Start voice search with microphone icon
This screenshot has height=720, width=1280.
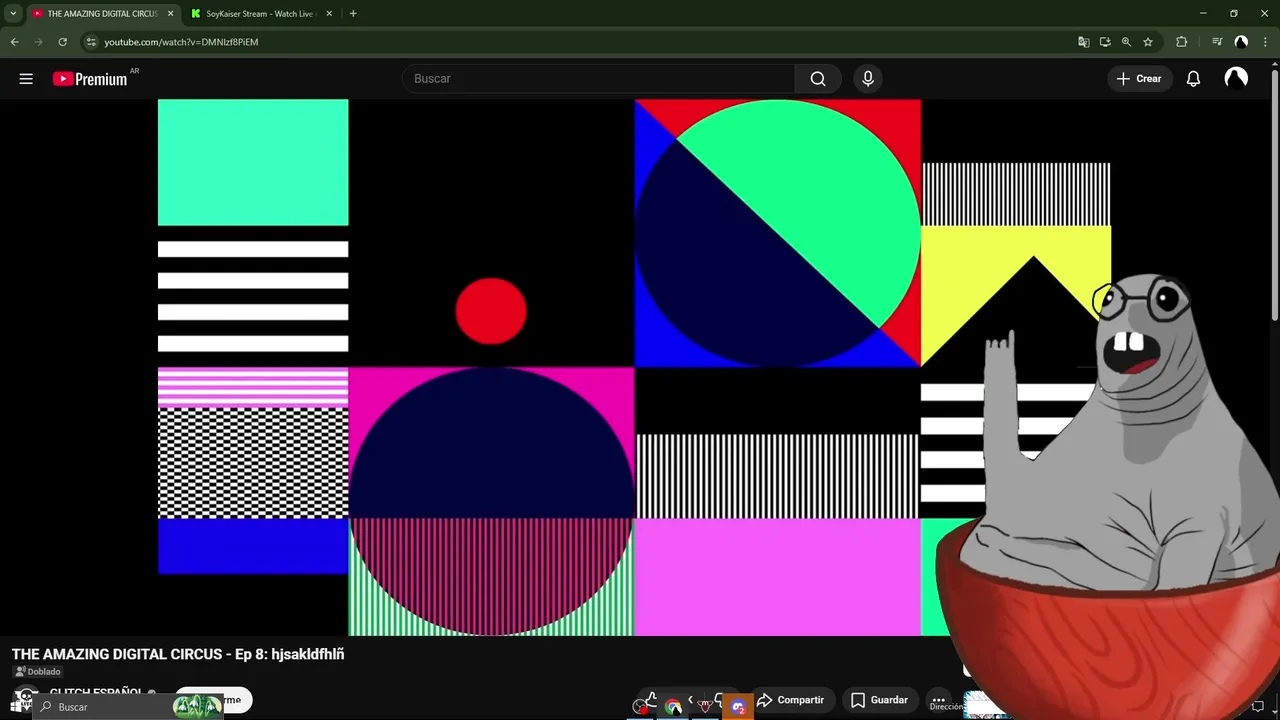[x=868, y=79]
